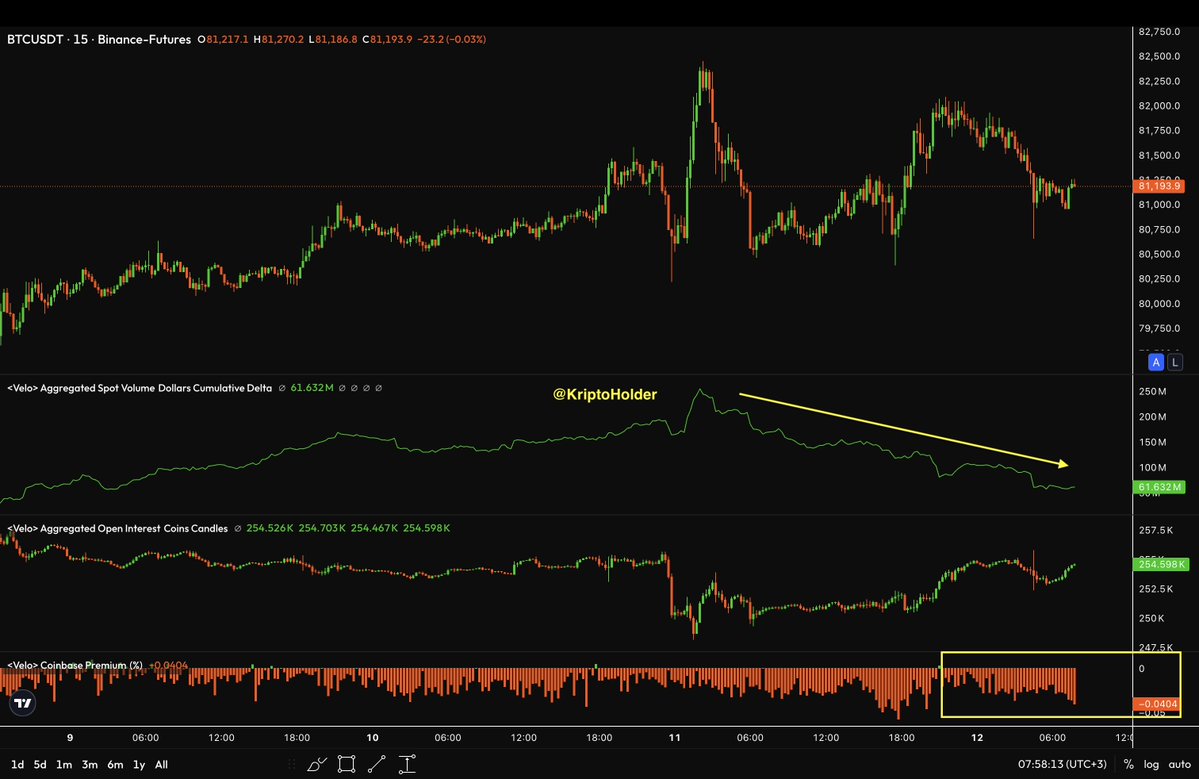
Task: Select the Brush drawing tool
Action: [317, 764]
